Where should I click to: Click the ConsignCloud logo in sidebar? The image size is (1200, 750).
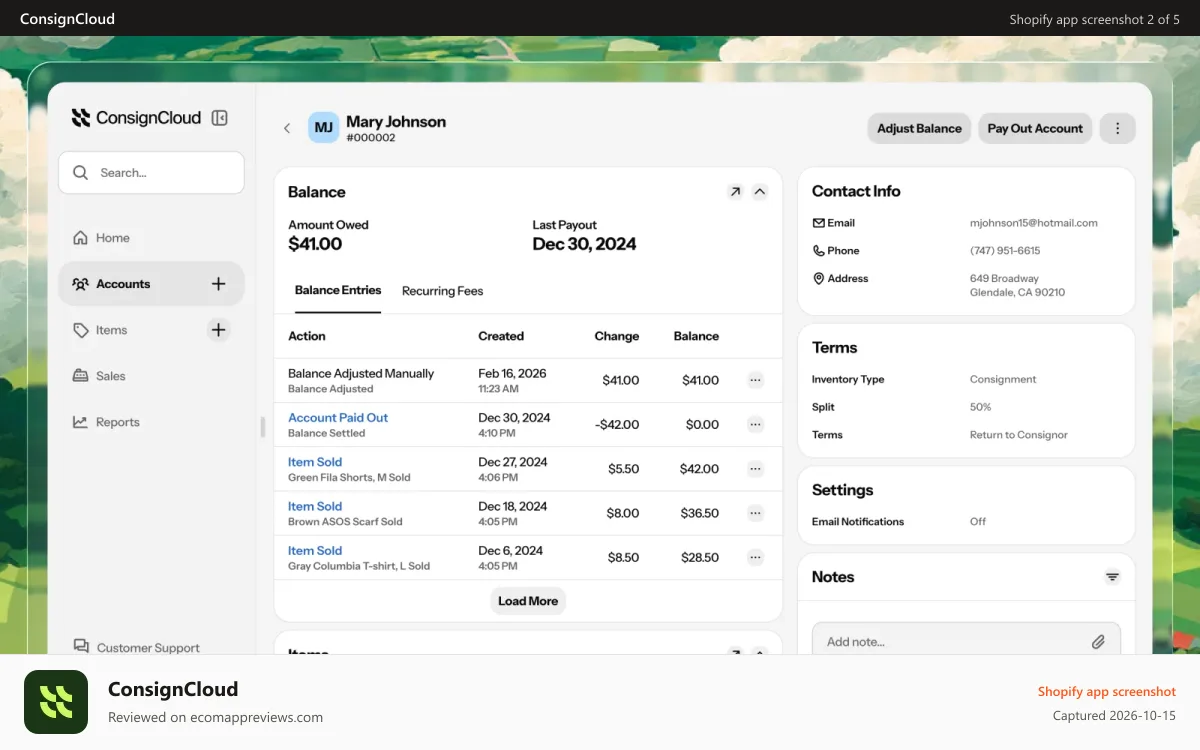pos(136,118)
